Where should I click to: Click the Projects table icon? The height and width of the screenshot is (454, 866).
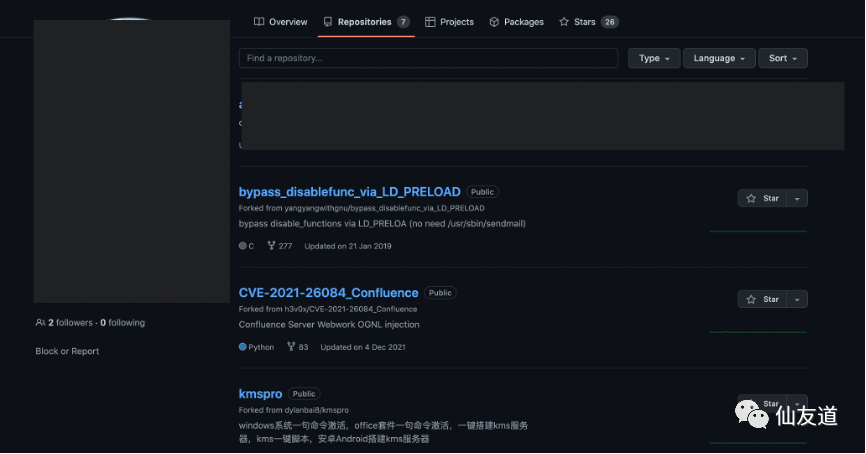coord(430,22)
